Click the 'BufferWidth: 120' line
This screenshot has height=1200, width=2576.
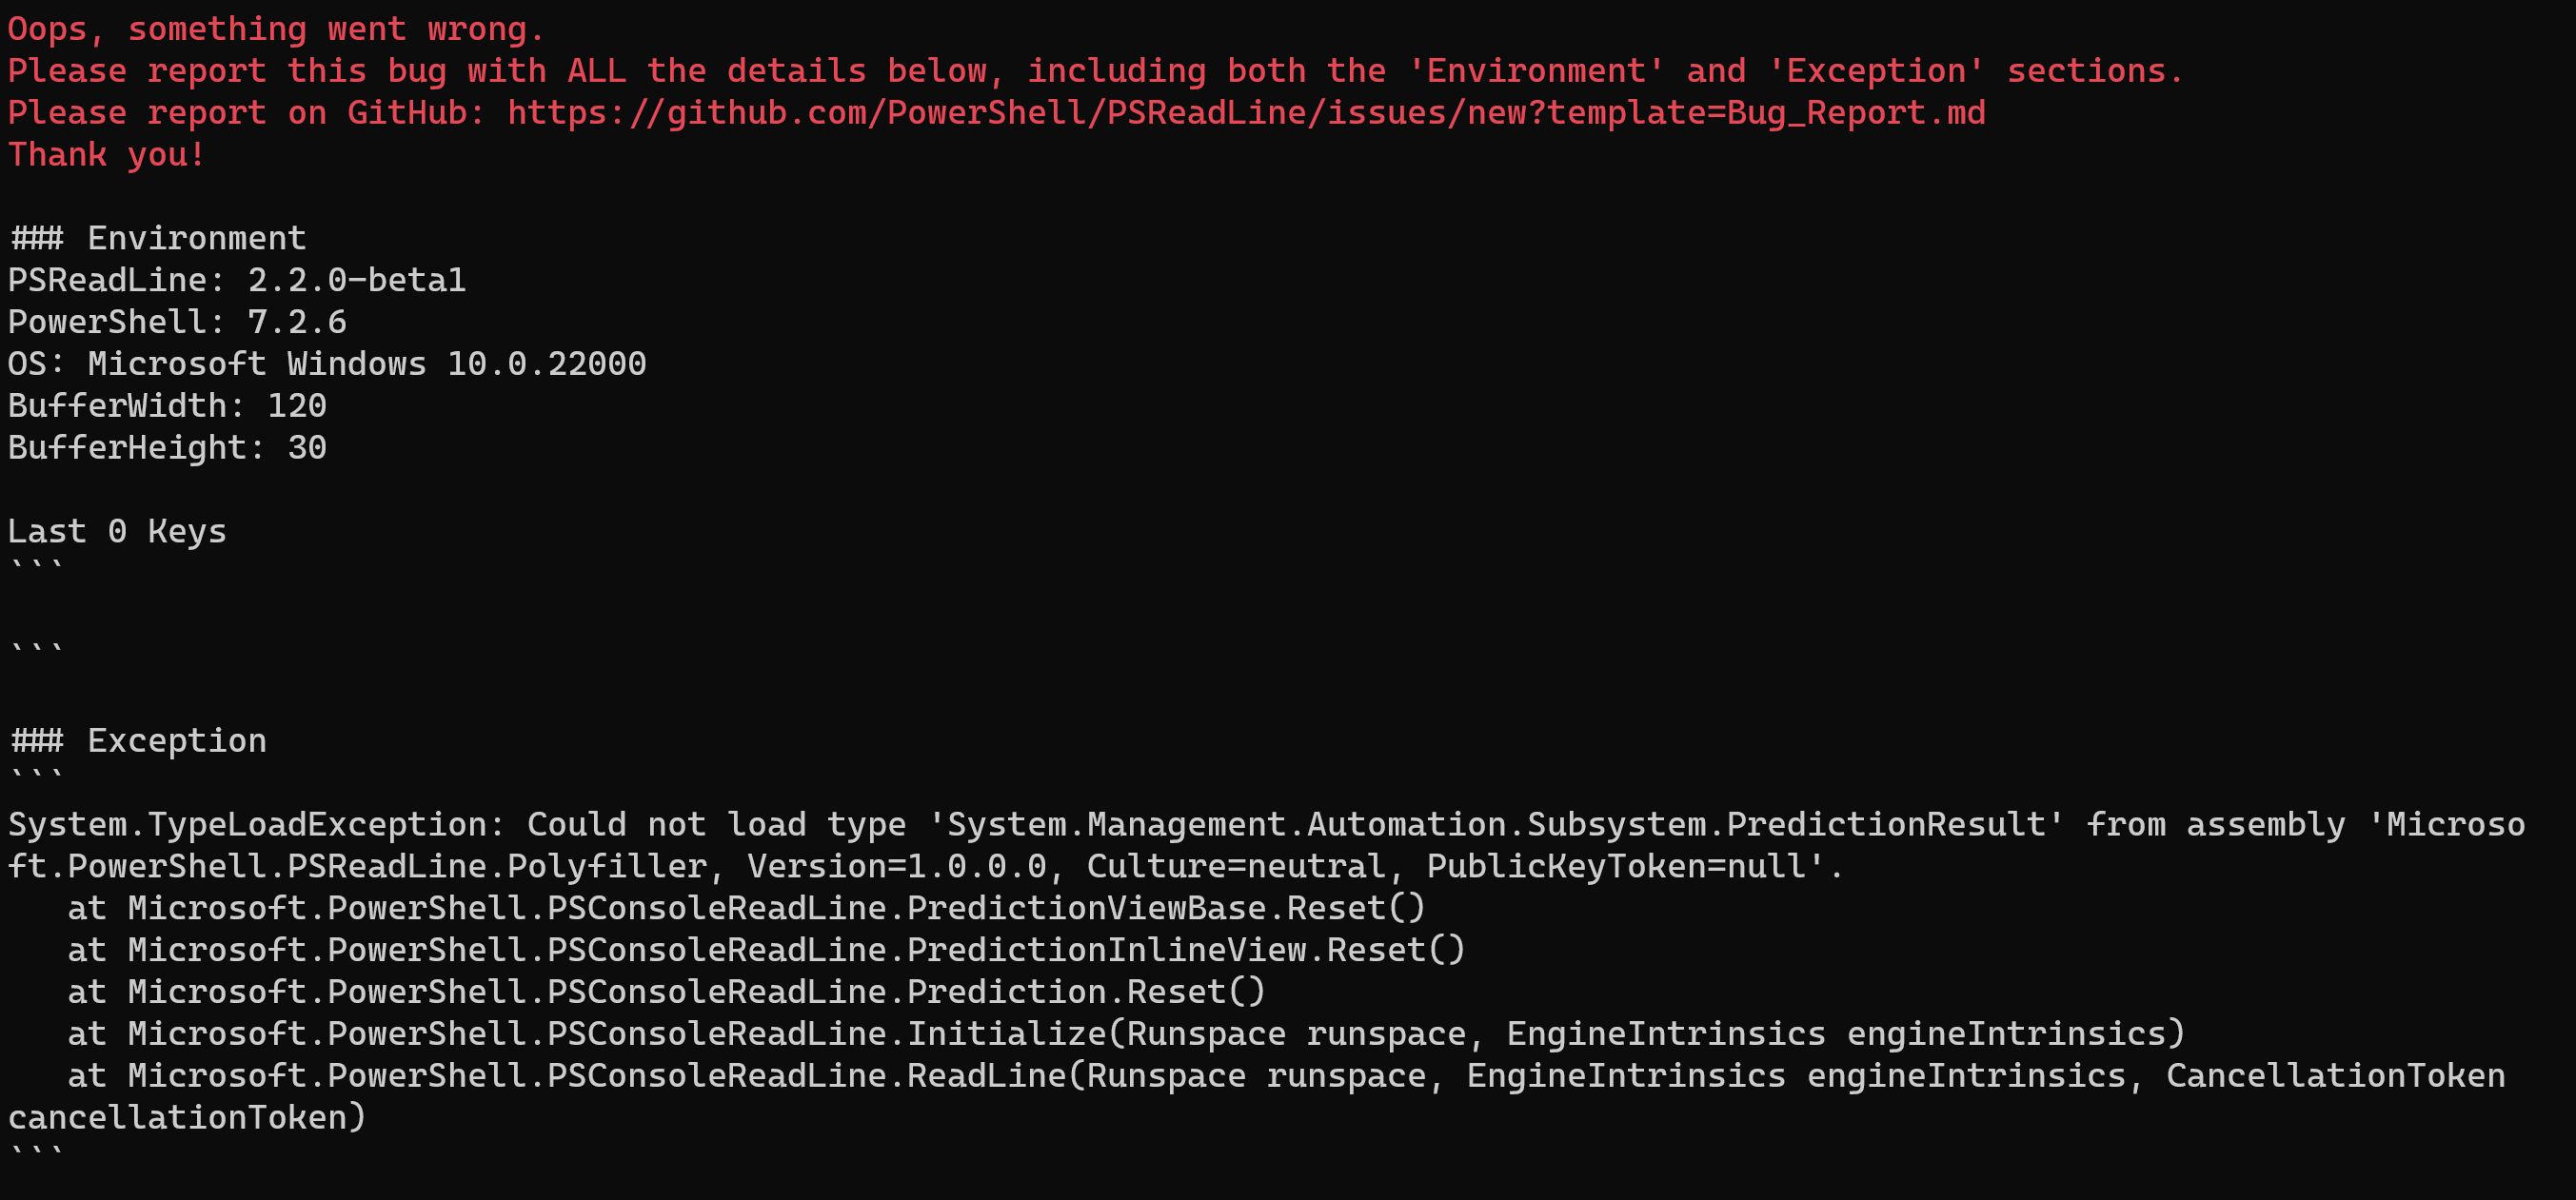pyautogui.click(x=167, y=406)
